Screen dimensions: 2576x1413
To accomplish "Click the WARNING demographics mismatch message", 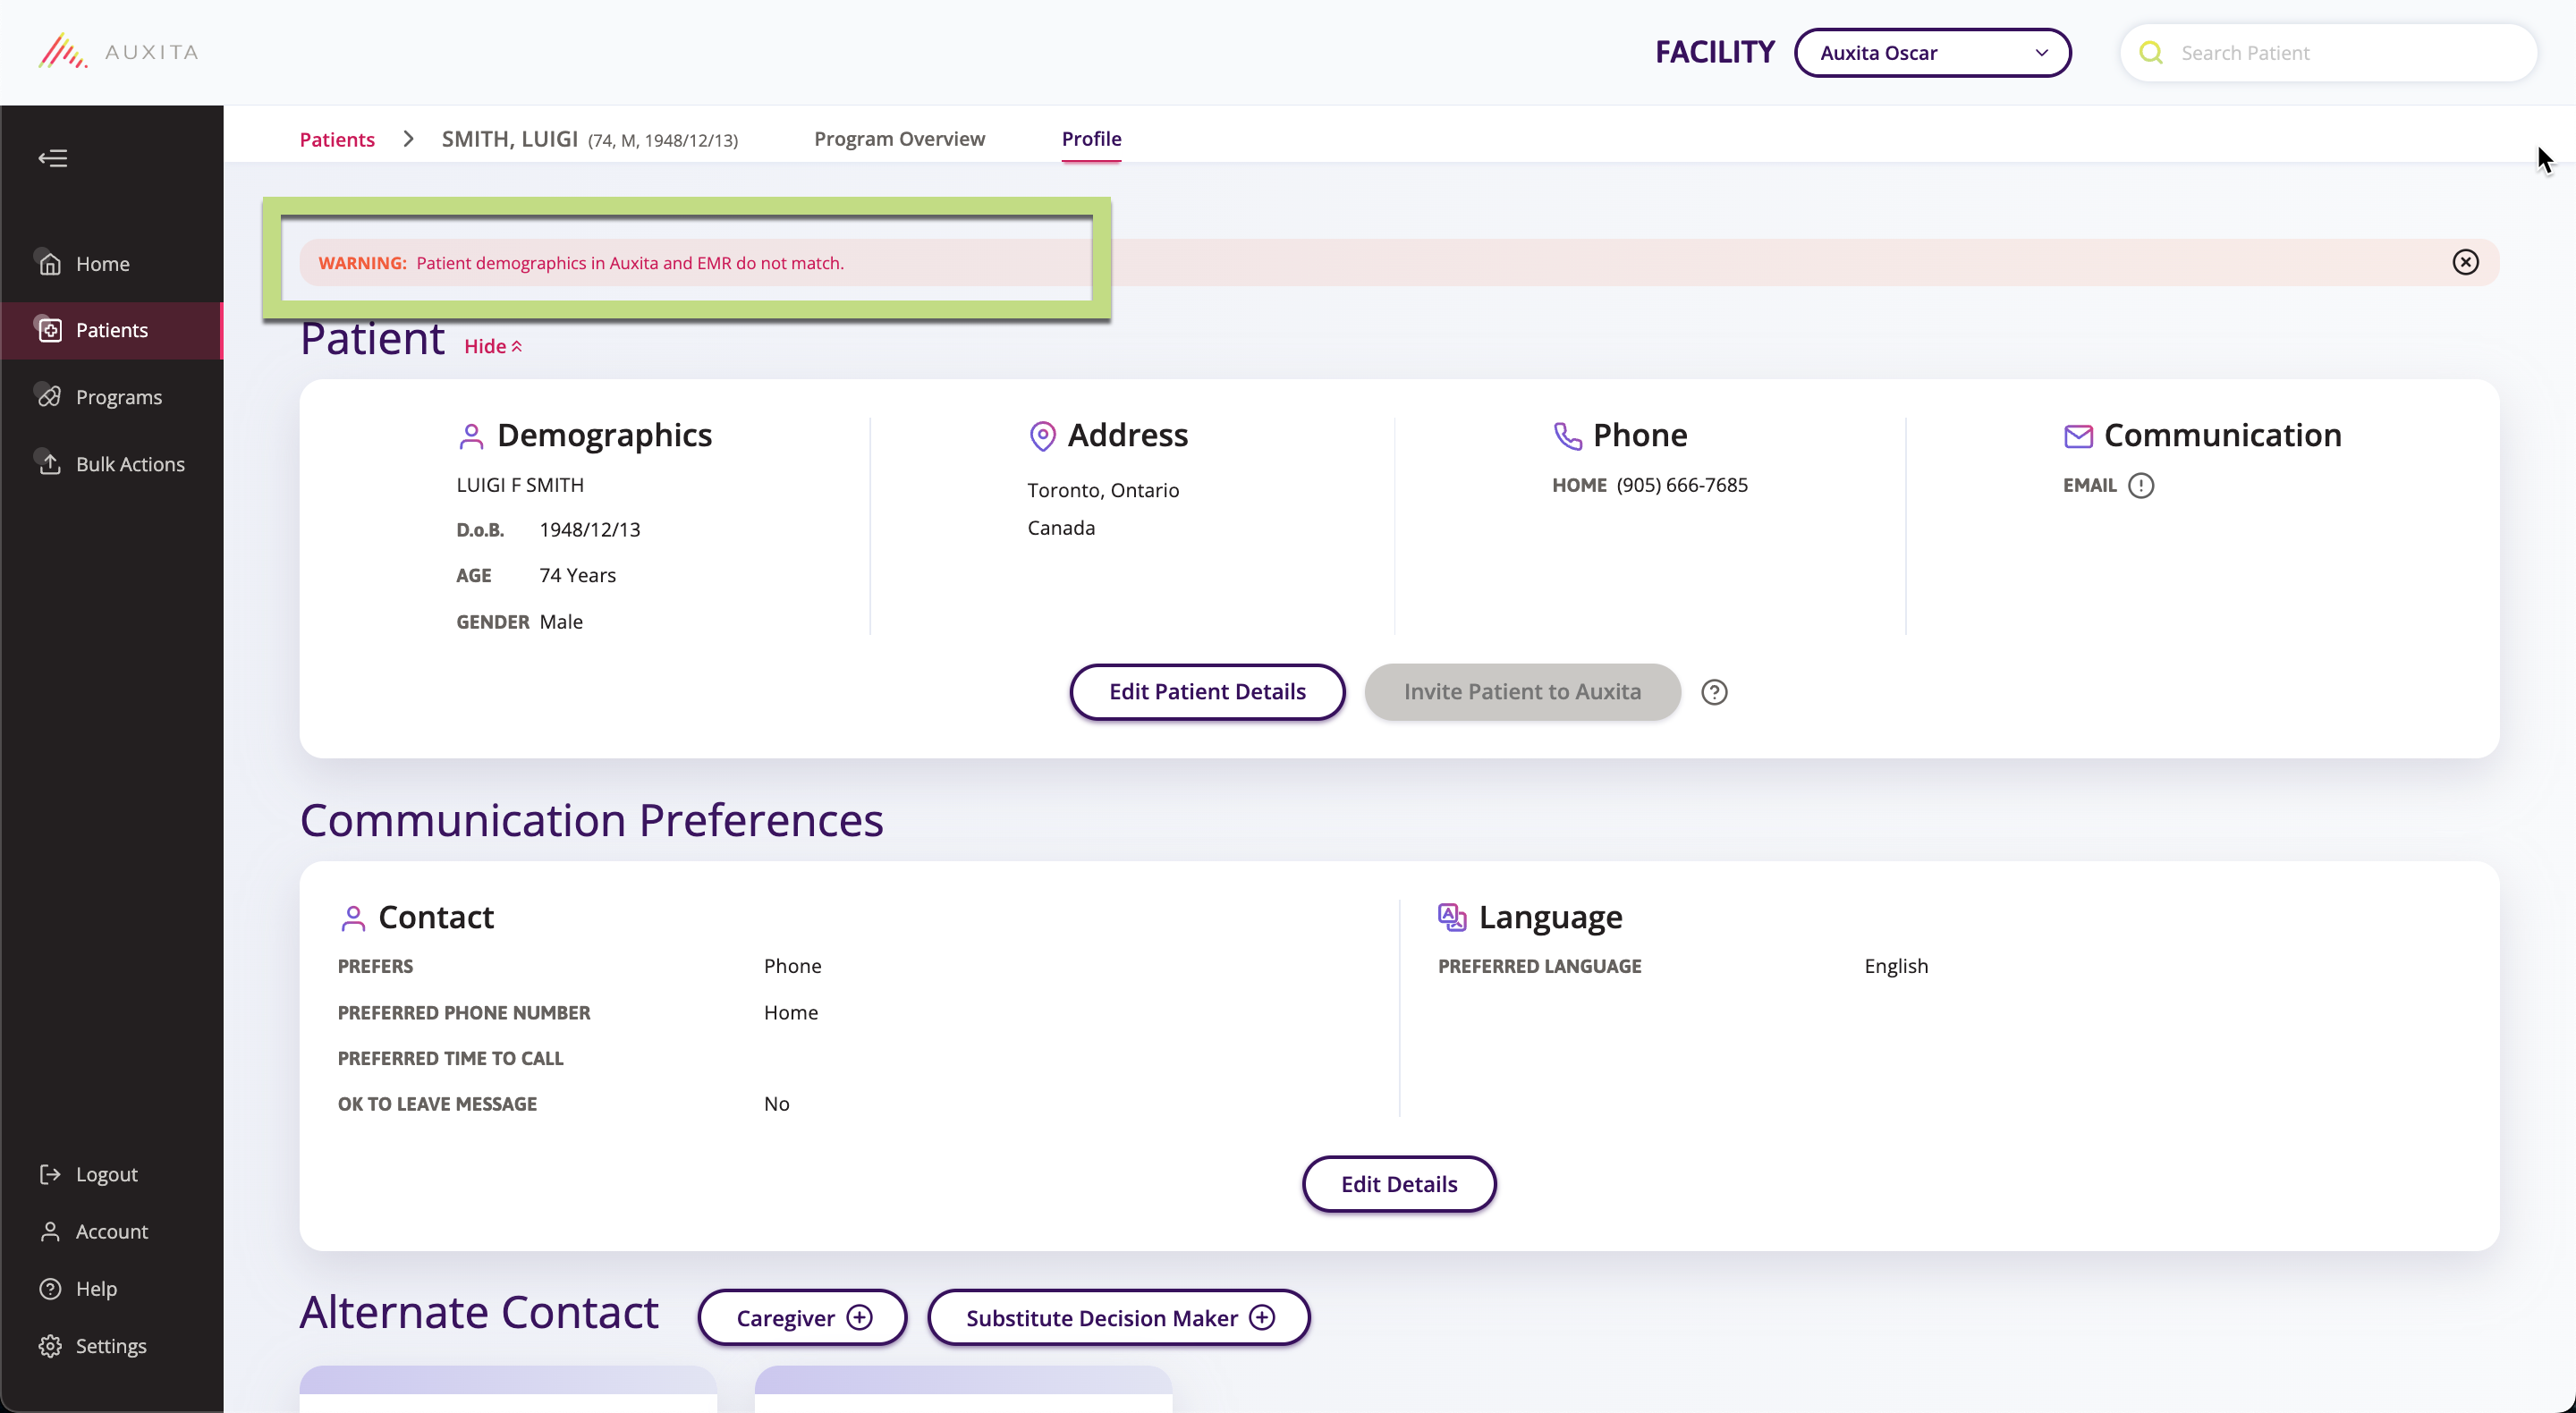I will click(580, 263).
